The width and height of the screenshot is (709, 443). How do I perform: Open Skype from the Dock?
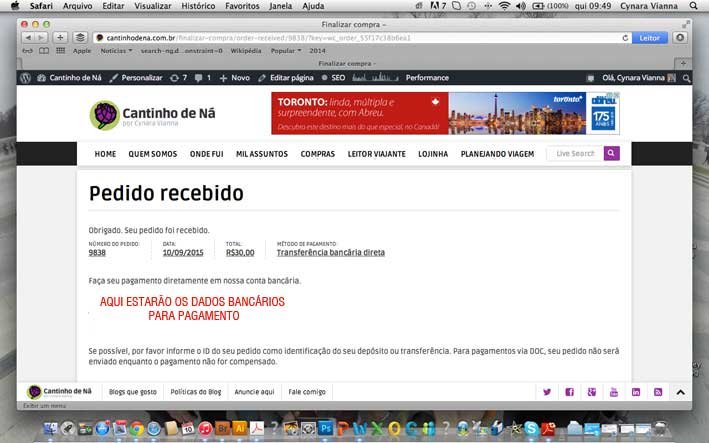pyautogui.click(x=531, y=428)
